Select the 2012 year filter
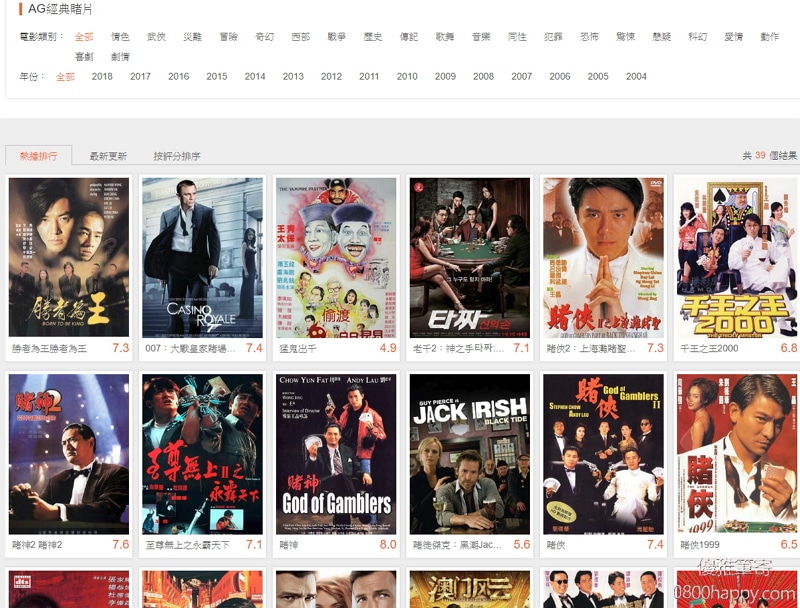 click(331, 77)
